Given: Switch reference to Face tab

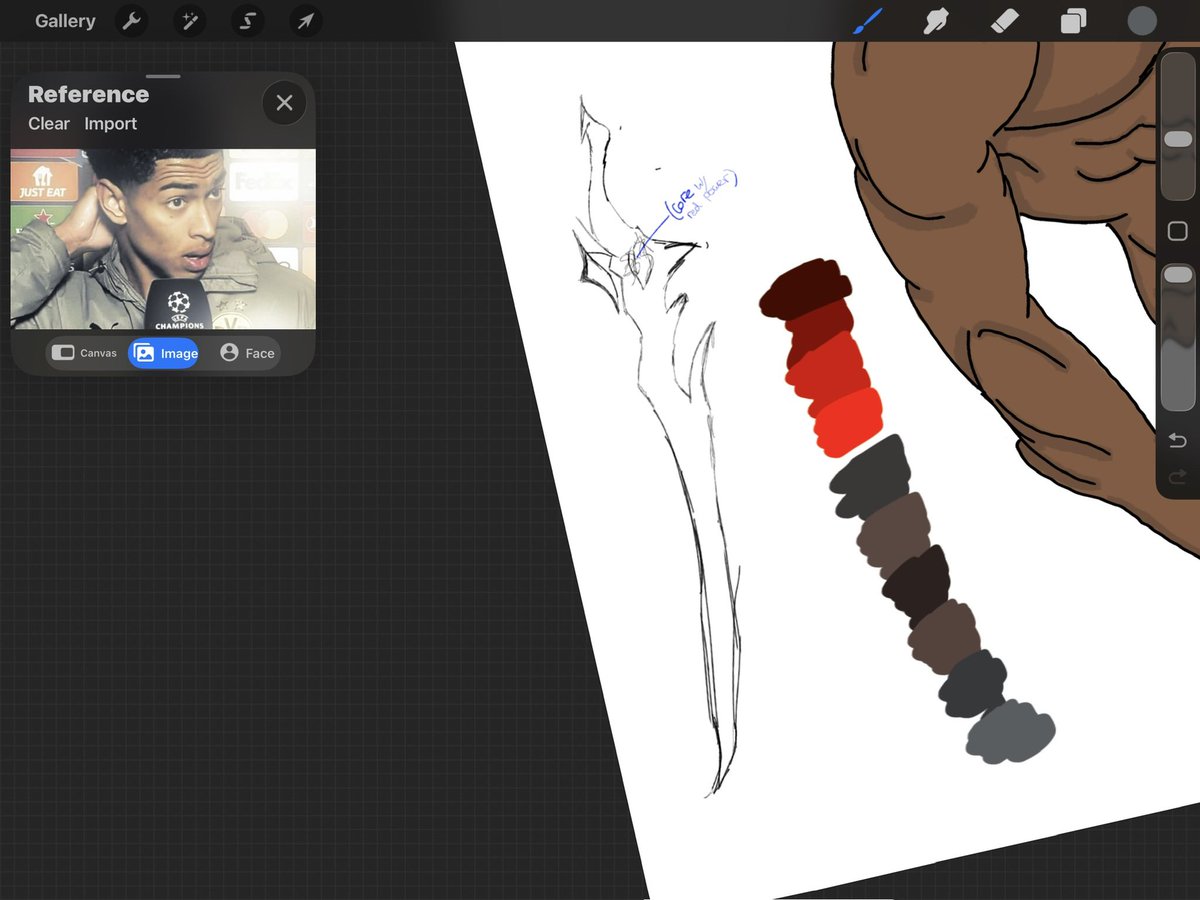Looking at the screenshot, I should point(247,353).
